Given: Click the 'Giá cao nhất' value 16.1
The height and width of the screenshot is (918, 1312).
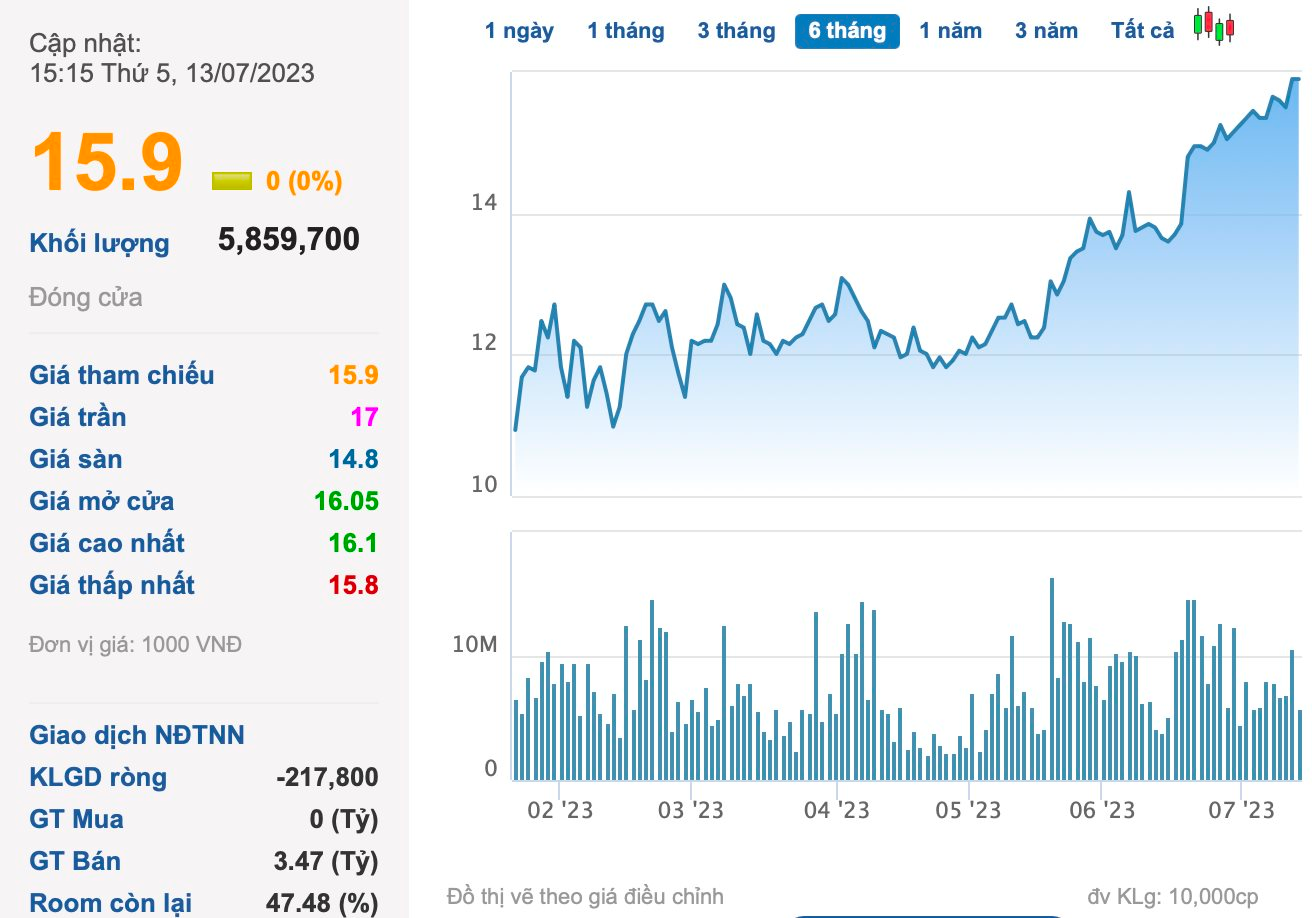Looking at the screenshot, I should point(353,543).
